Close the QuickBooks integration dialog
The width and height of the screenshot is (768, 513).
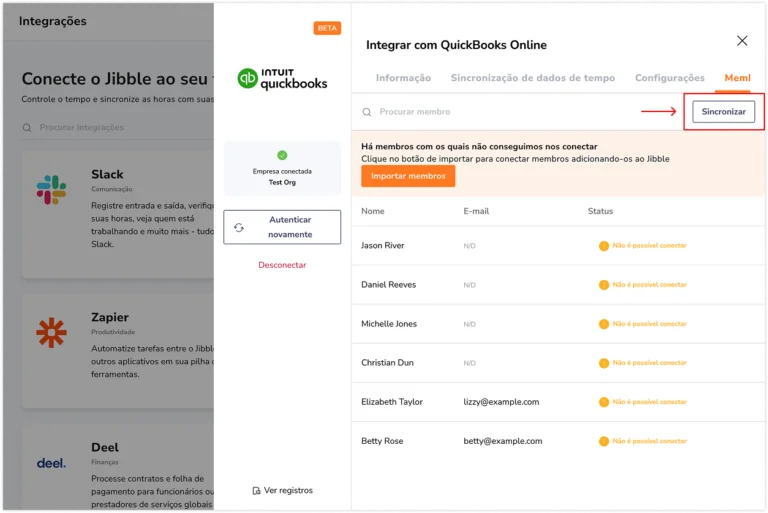pos(742,41)
